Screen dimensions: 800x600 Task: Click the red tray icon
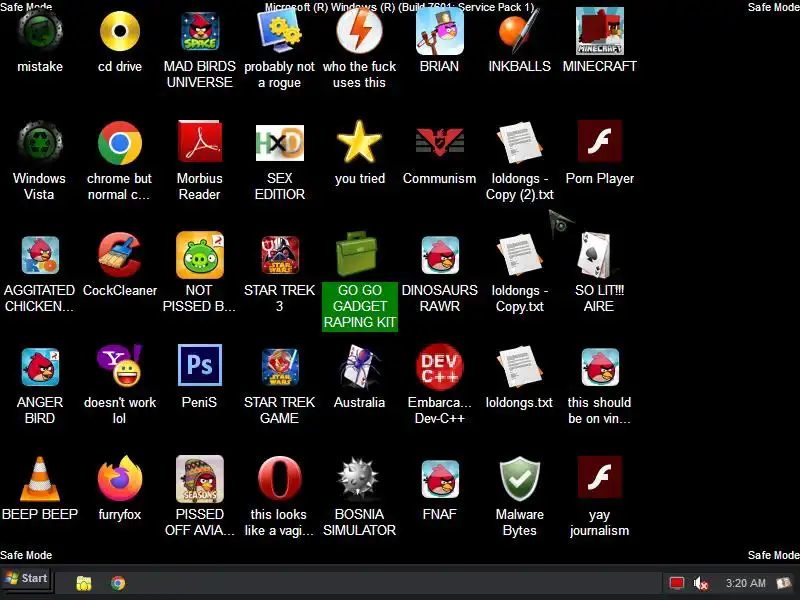click(x=677, y=583)
